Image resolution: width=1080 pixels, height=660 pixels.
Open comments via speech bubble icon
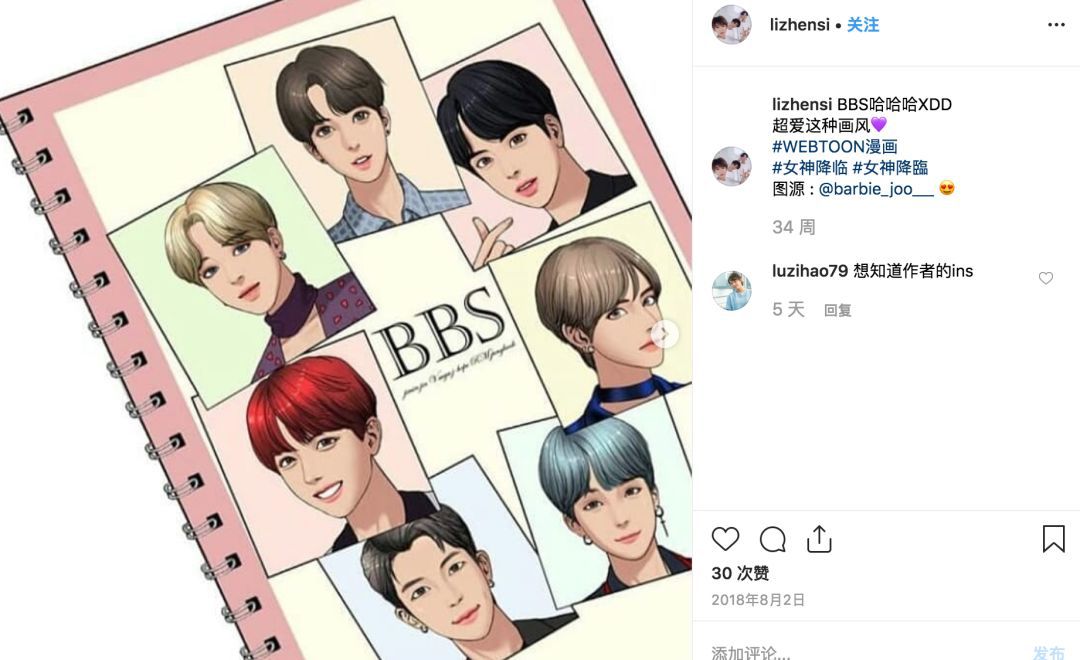772,539
